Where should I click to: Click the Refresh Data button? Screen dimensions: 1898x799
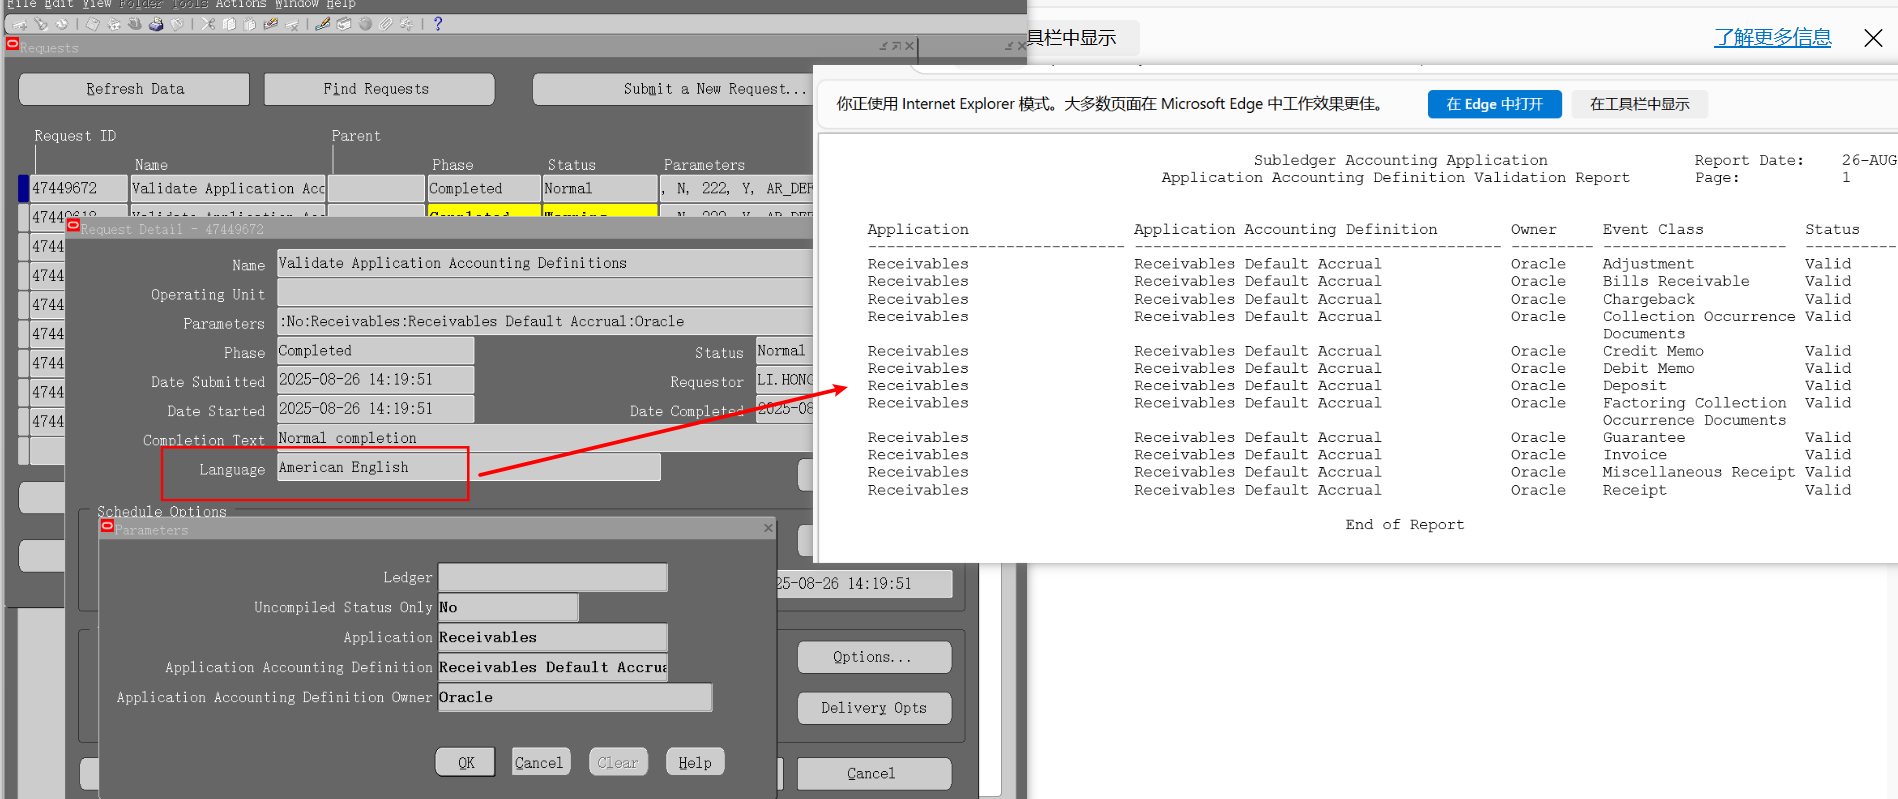pos(134,89)
